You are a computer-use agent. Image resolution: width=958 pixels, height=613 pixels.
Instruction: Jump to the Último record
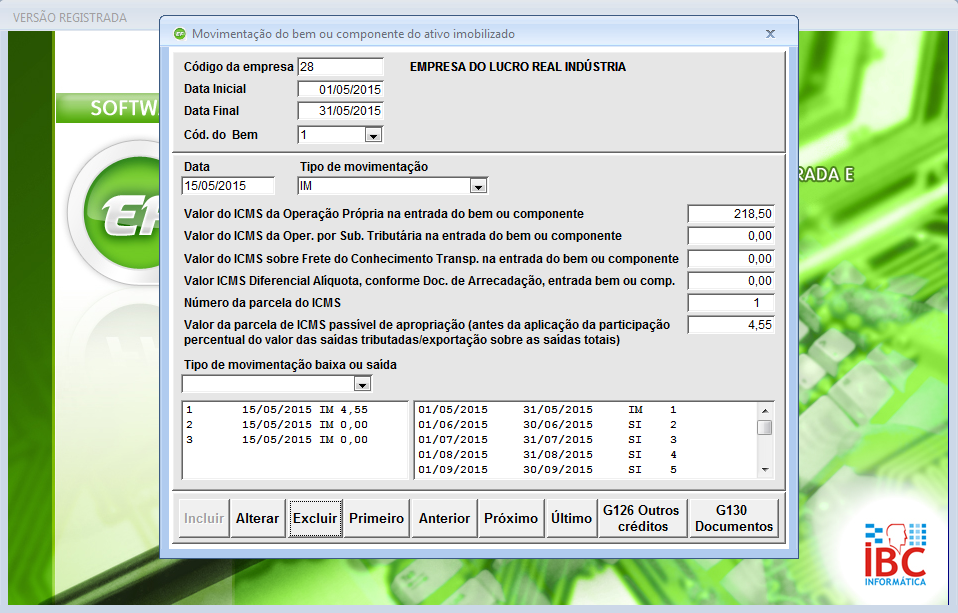click(571, 518)
